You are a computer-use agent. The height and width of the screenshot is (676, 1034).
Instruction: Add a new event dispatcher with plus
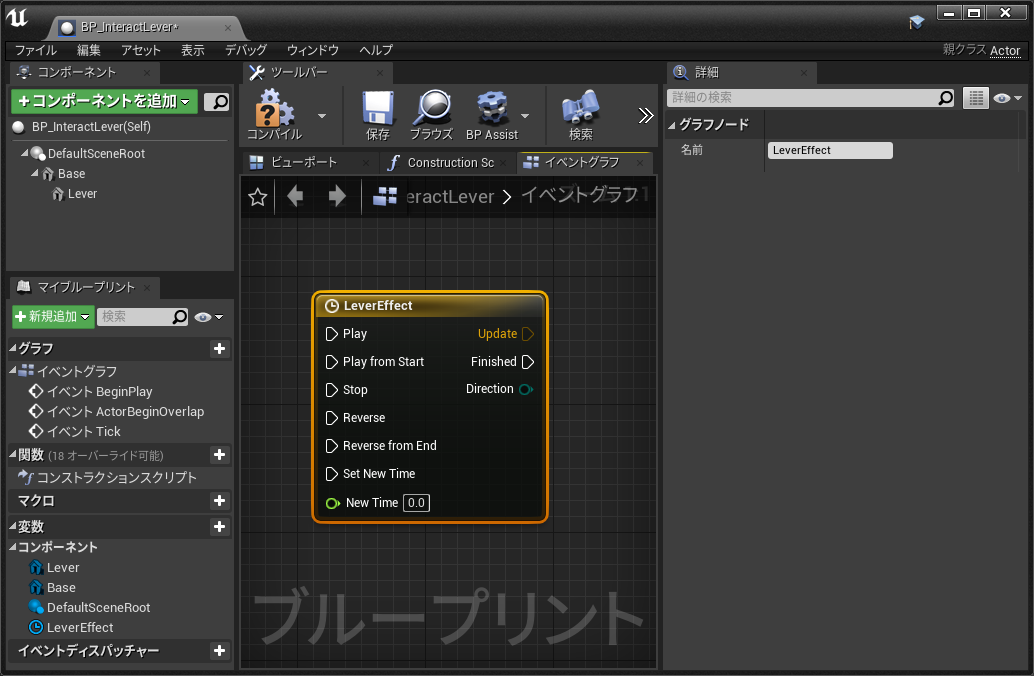[220, 651]
